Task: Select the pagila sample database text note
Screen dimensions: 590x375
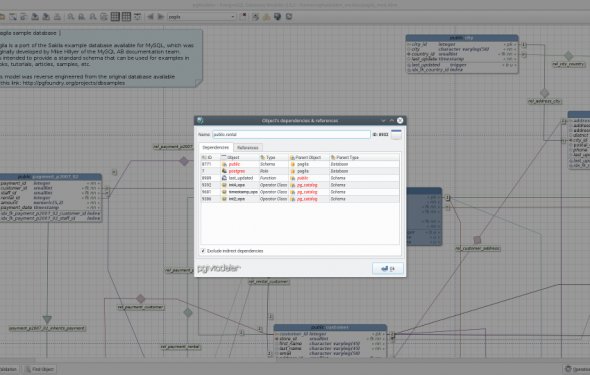Action: [x=100, y=58]
